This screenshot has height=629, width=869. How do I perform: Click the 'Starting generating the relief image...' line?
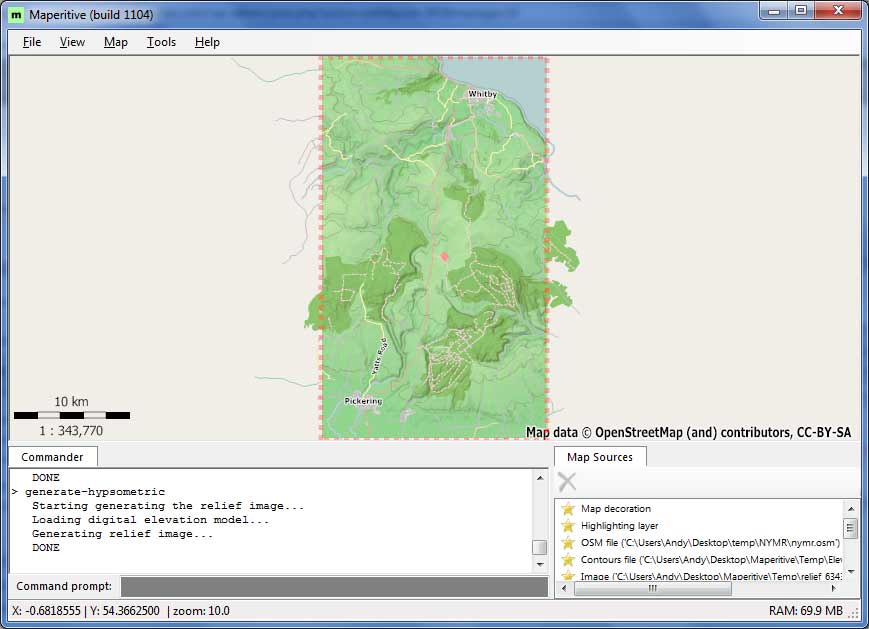coord(168,505)
